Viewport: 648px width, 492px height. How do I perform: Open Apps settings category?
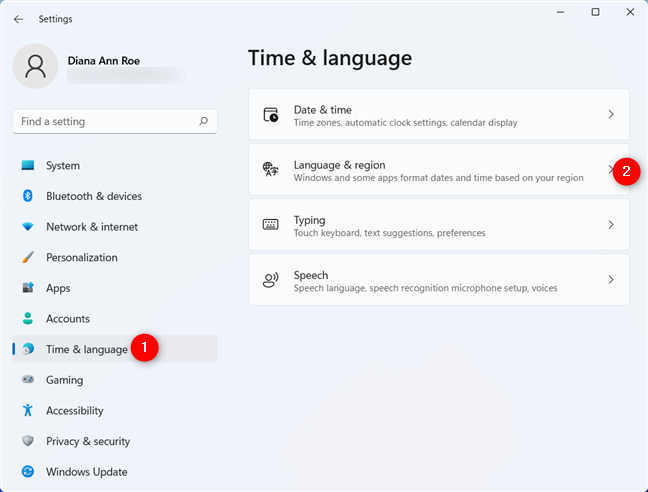click(x=115, y=288)
